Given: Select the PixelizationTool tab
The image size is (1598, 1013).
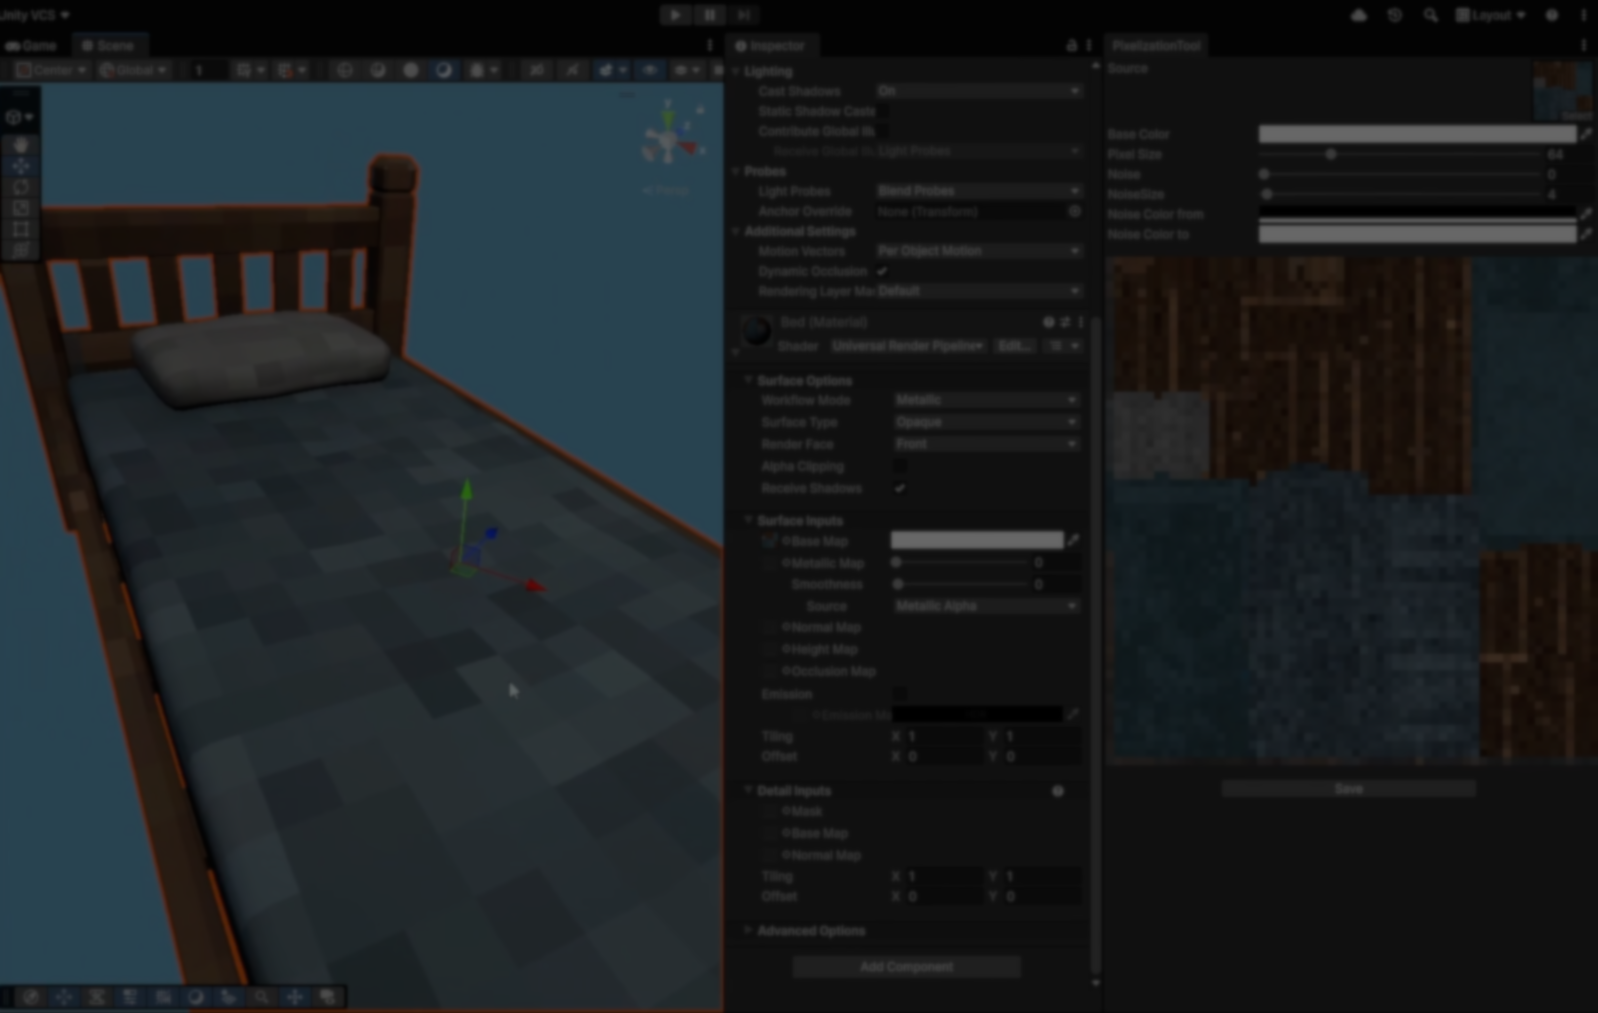Looking at the screenshot, I should (1156, 45).
